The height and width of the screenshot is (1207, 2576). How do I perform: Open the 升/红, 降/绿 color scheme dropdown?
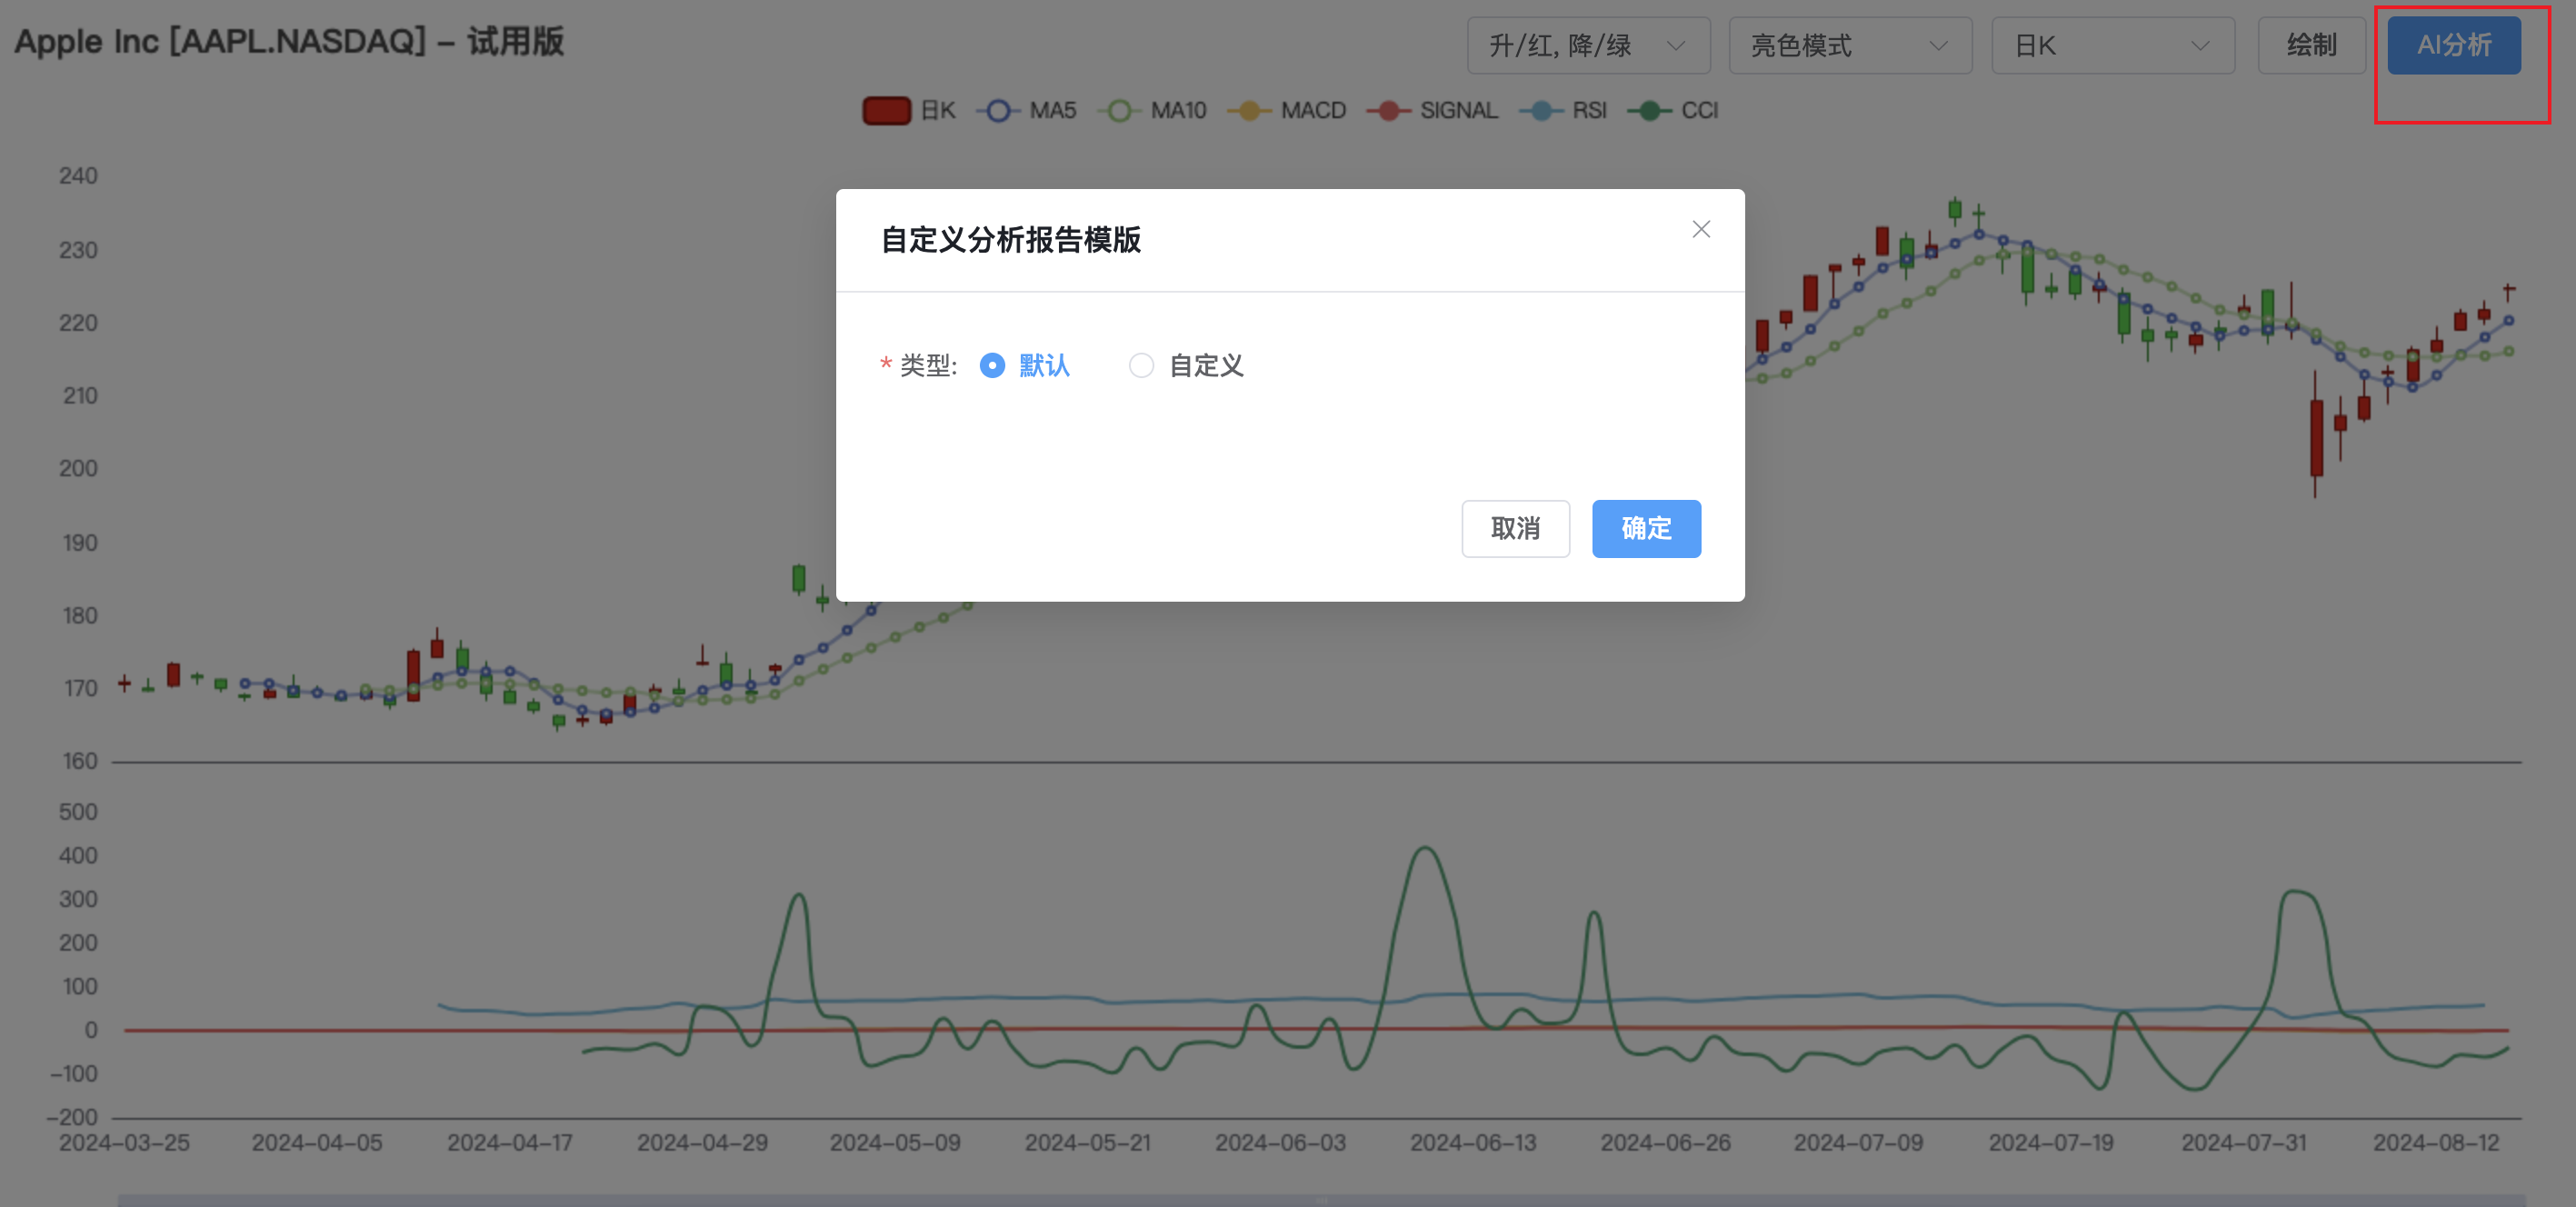(x=1587, y=46)
